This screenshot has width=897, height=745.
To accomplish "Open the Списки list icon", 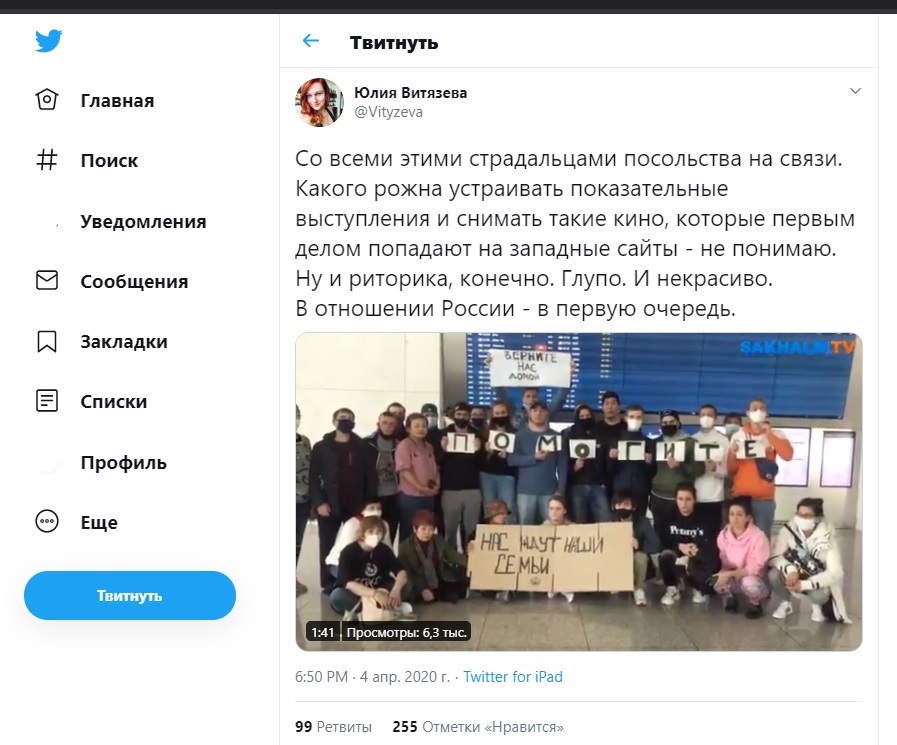I will [x=47, y=401].
